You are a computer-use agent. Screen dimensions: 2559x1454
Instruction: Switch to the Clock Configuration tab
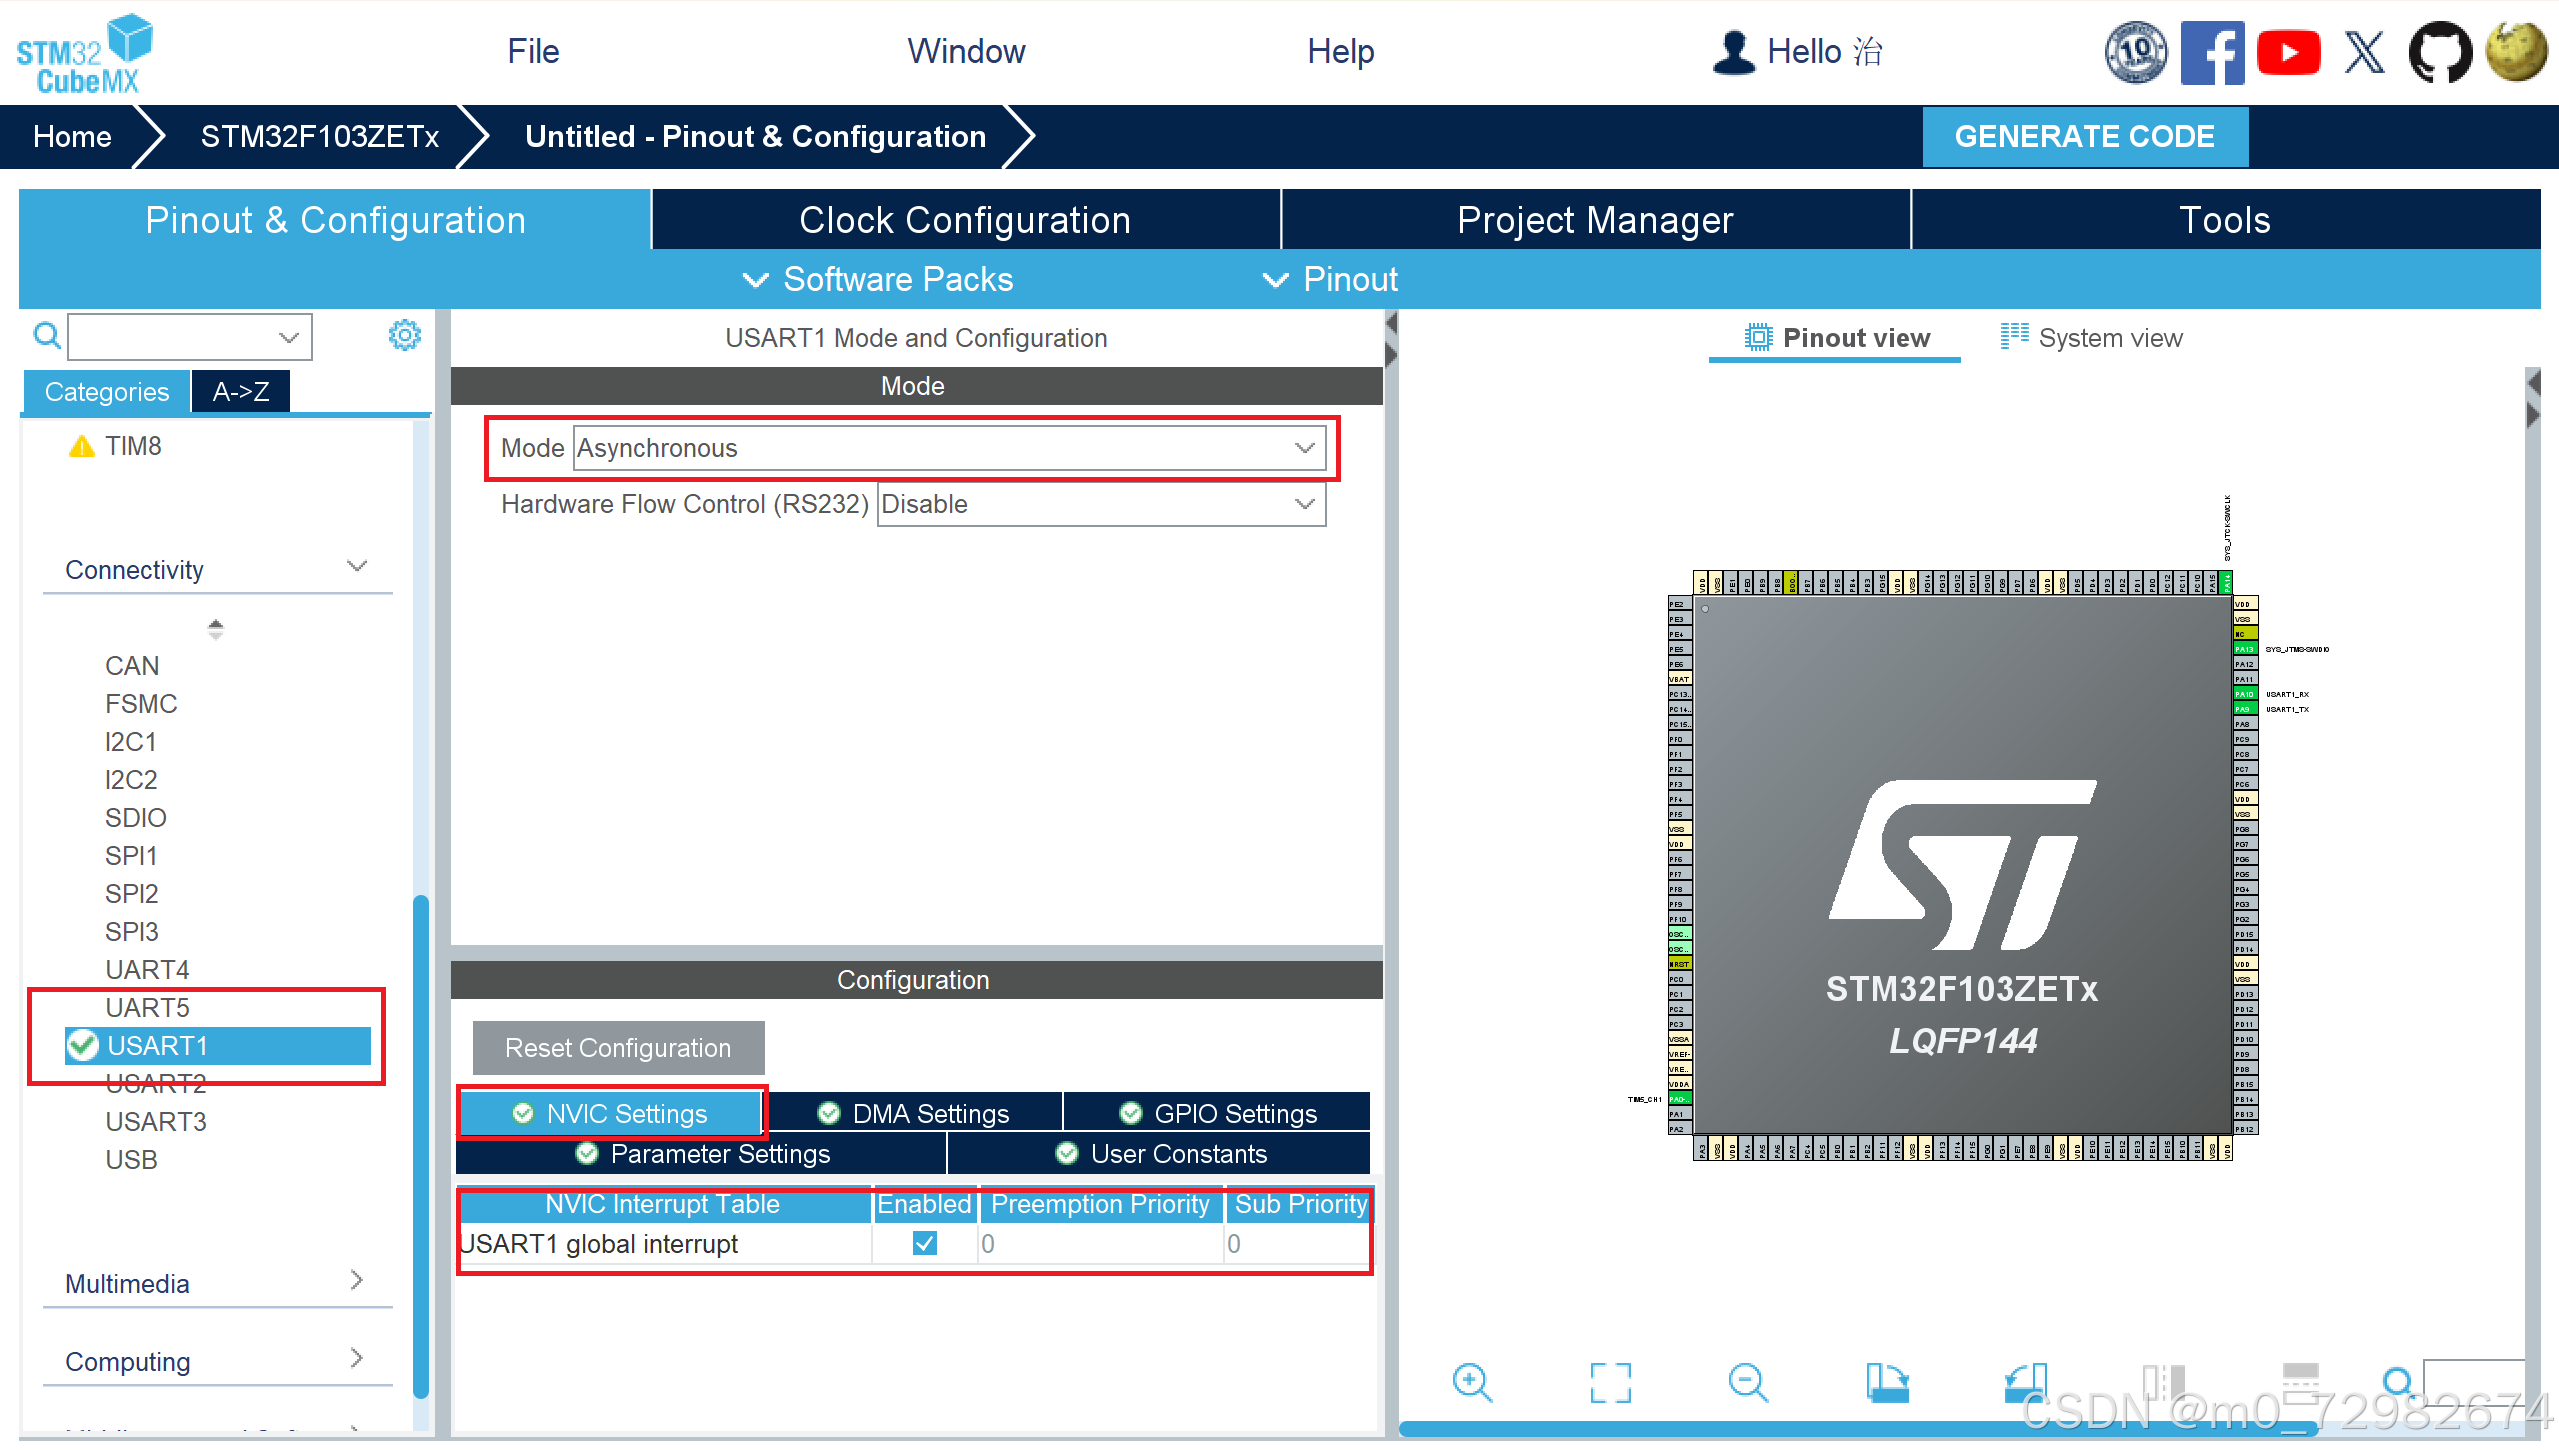point(964,219)
